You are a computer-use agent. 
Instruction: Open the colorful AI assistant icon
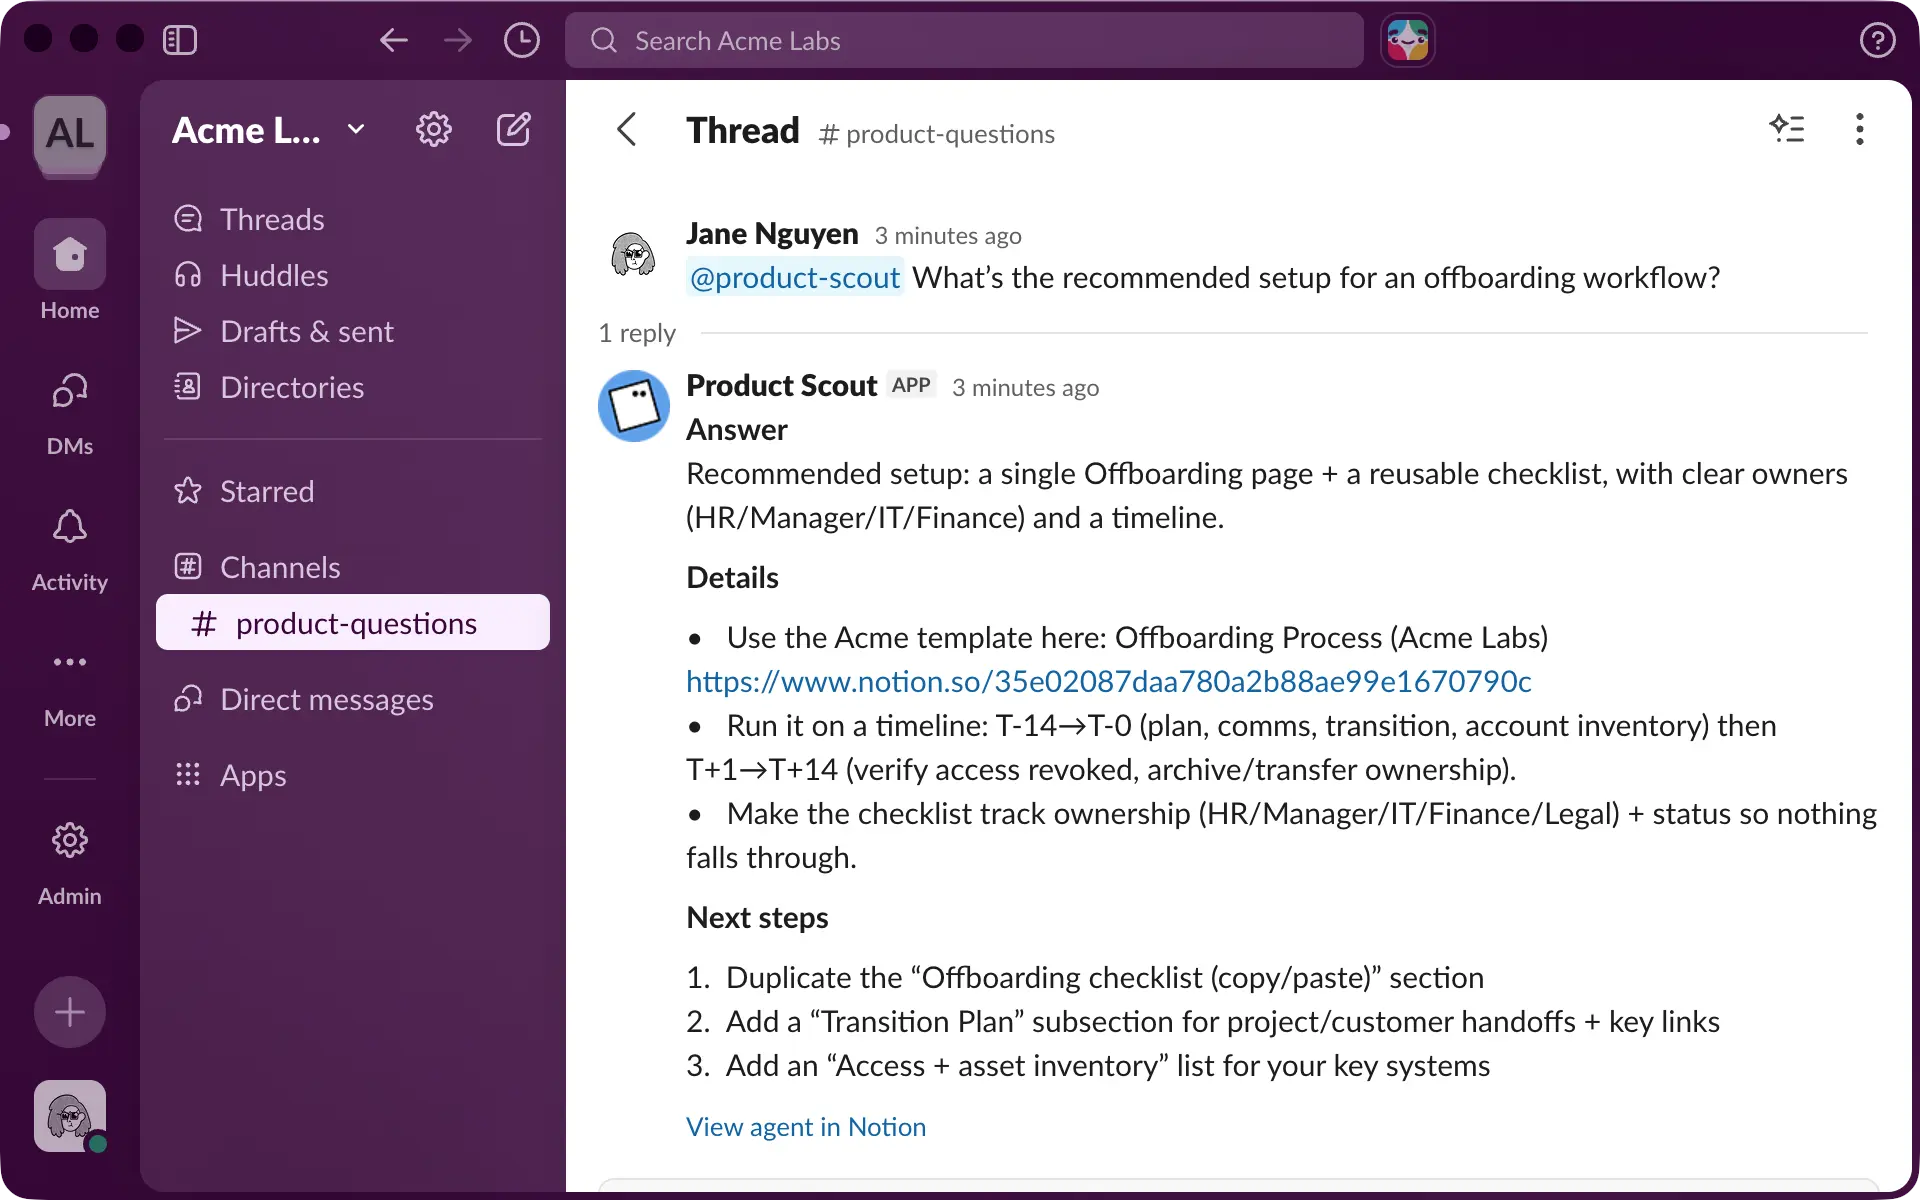(x=1408, y=40)
